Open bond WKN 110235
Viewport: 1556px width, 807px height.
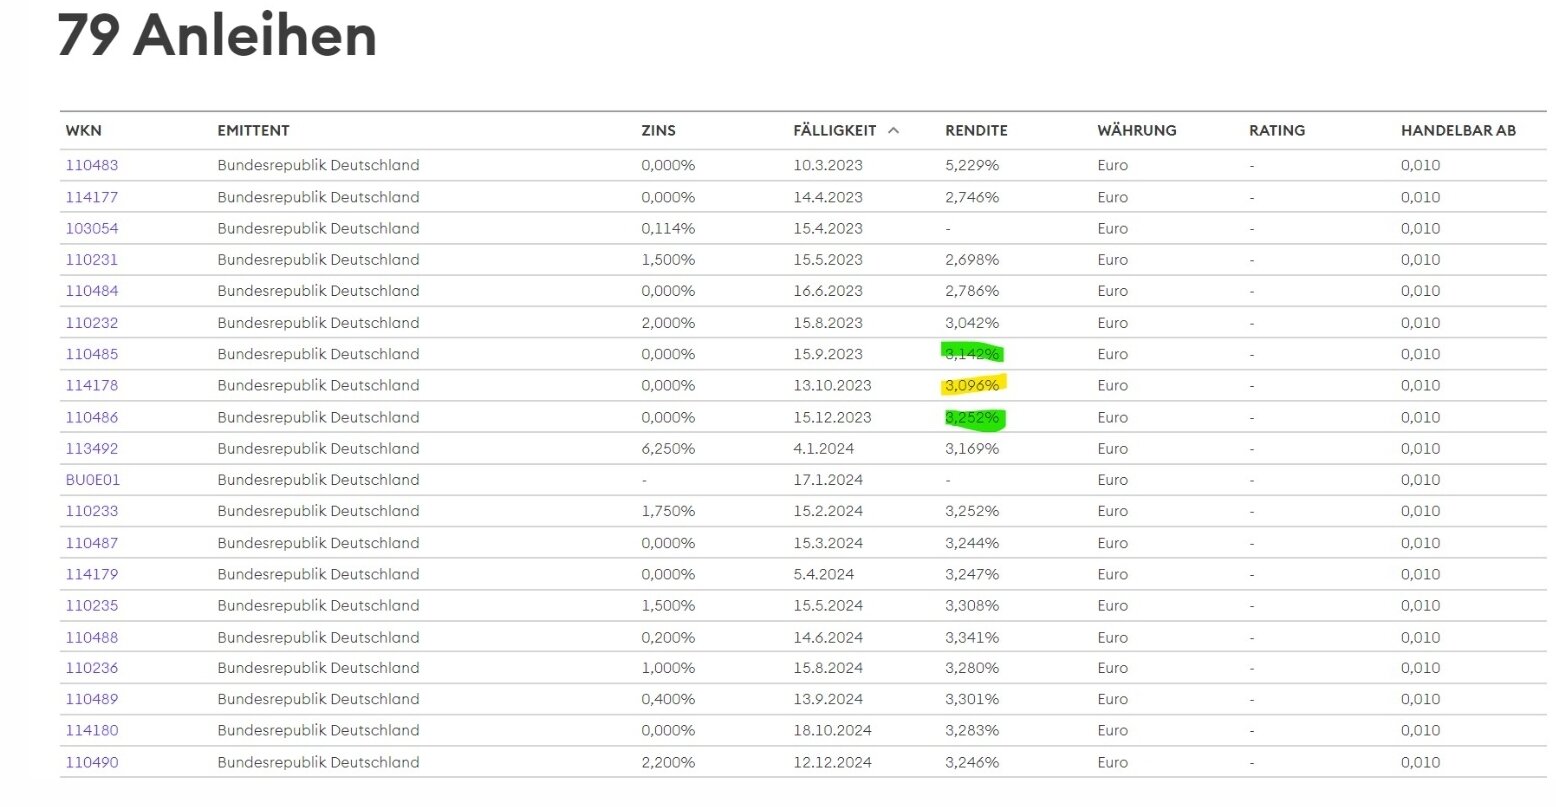click(92, 605)
